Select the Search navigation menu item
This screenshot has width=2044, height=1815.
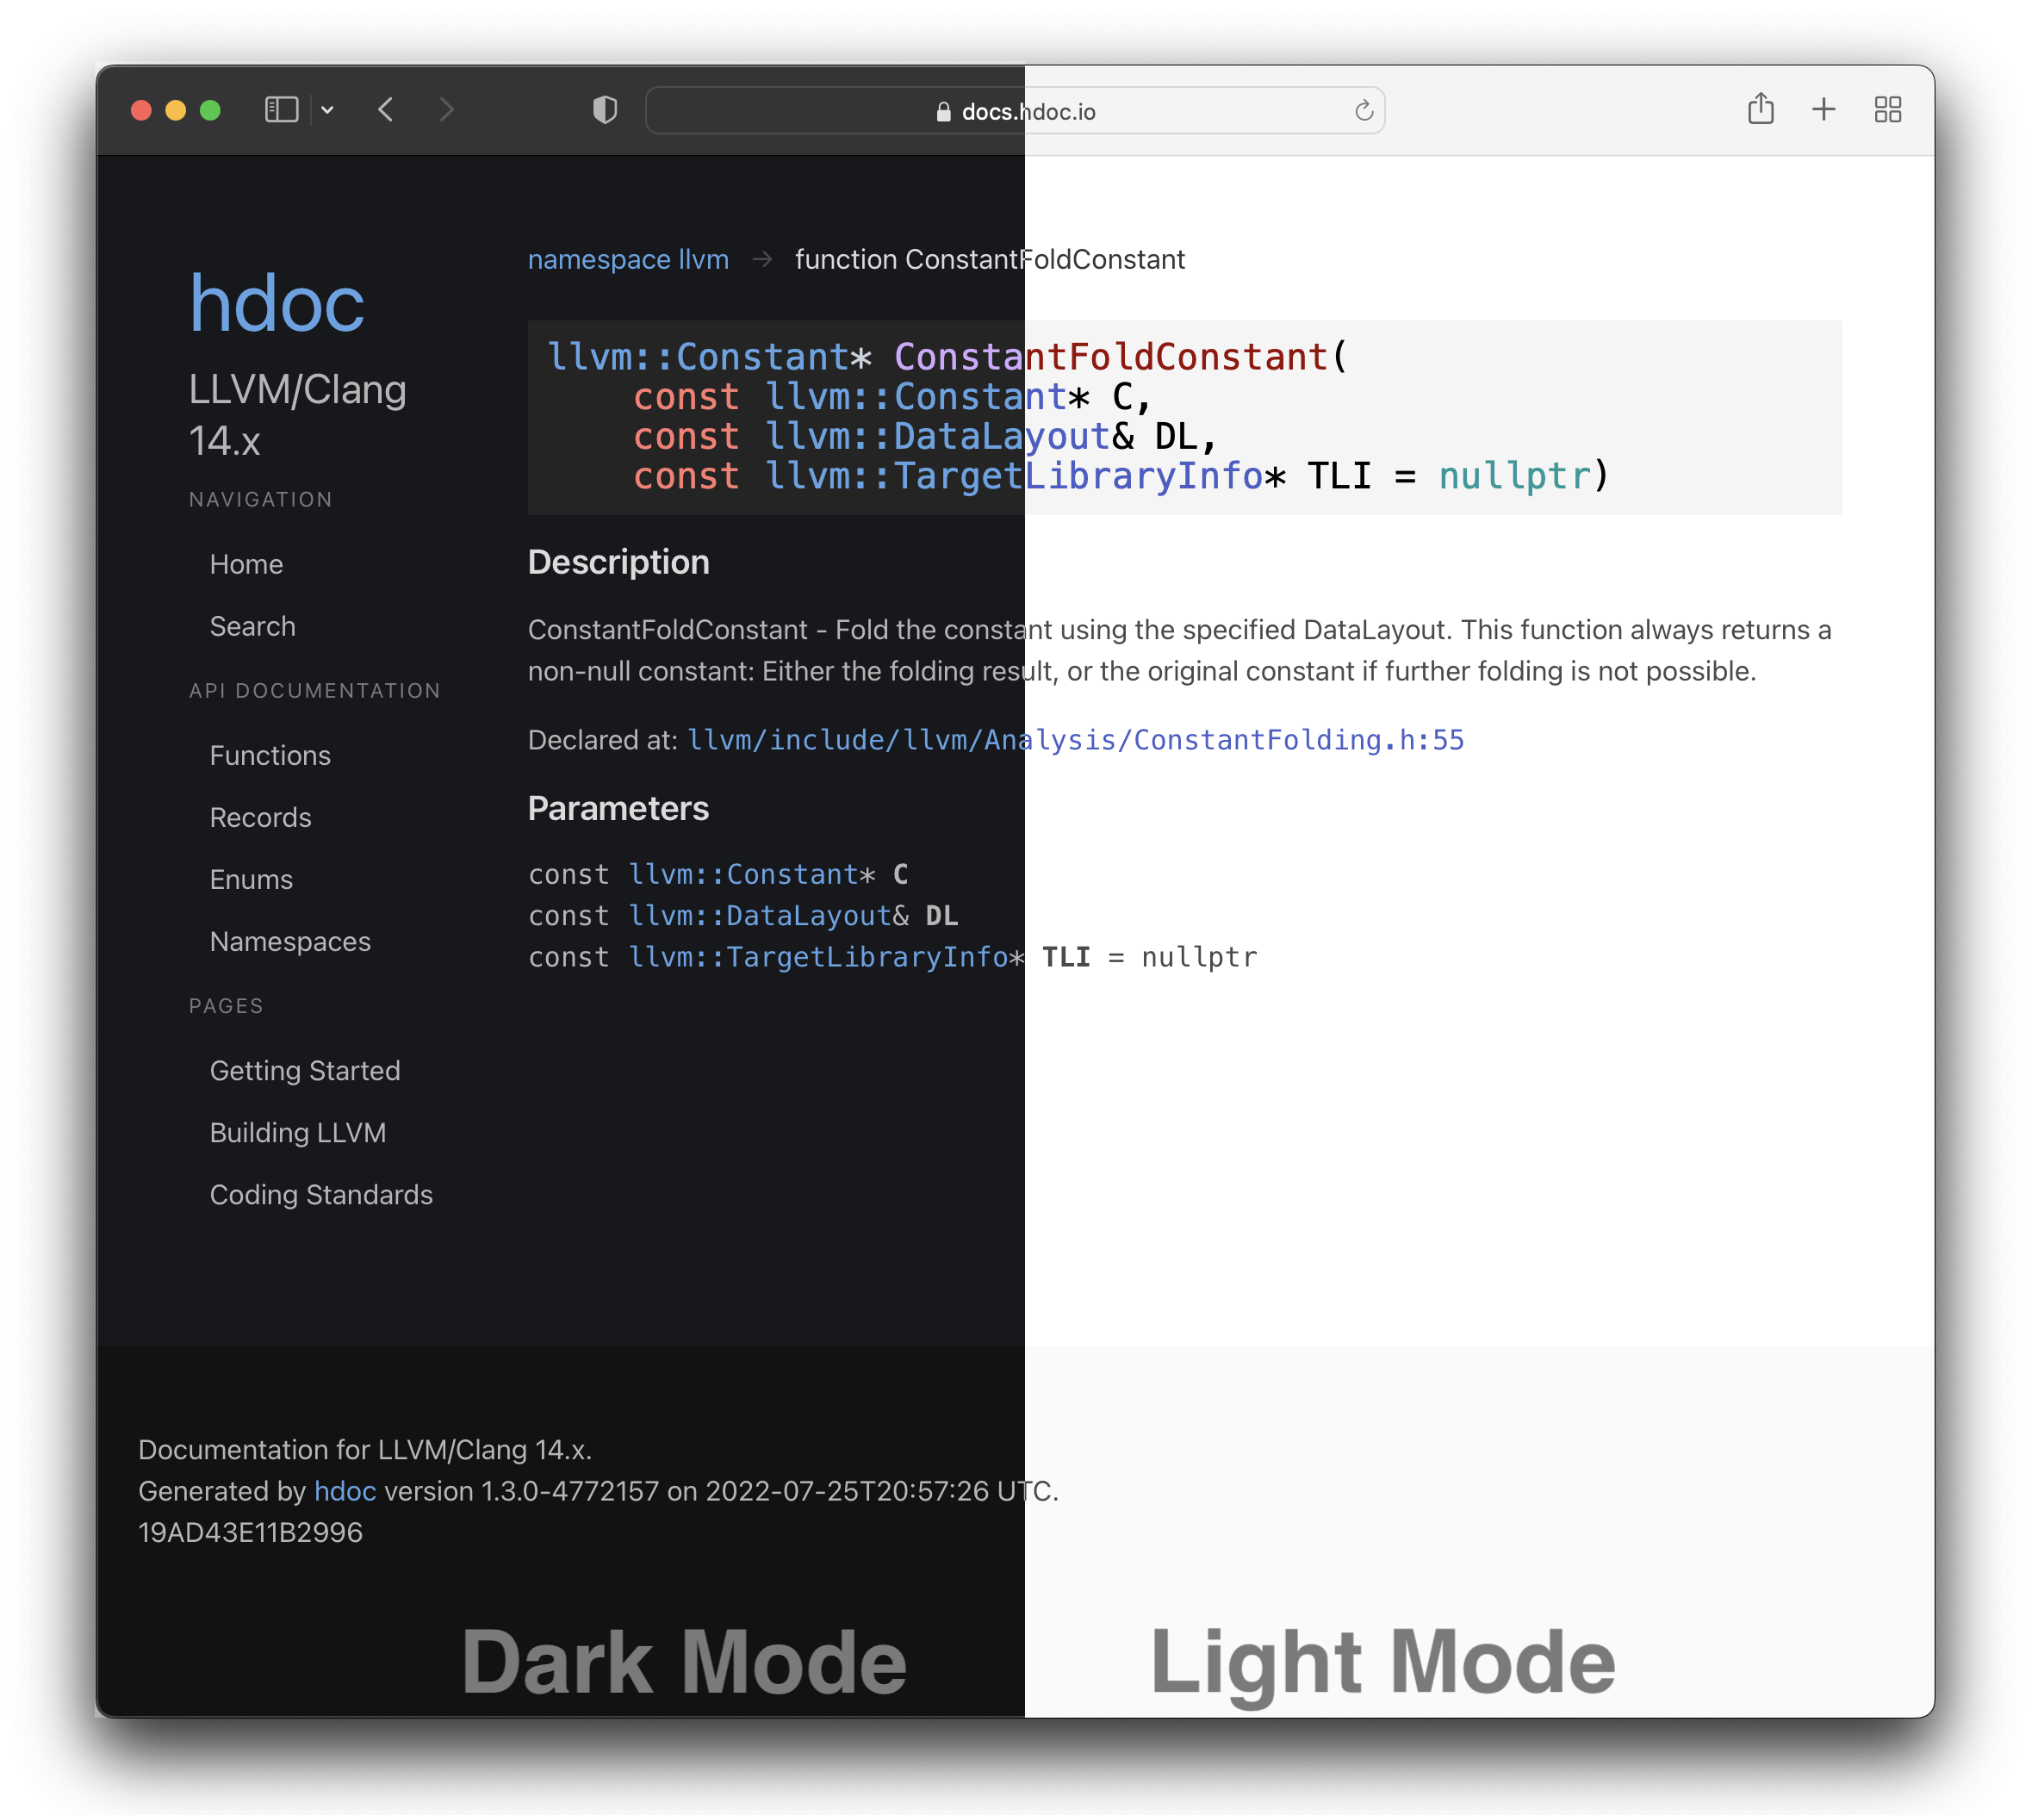click(x=252, y=625)
